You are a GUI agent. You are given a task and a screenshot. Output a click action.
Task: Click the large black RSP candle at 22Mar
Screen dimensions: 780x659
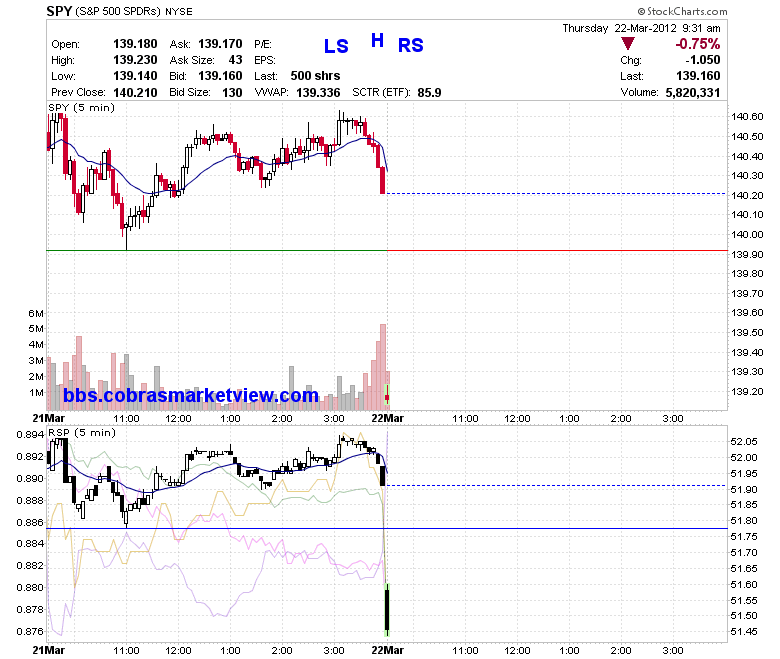click(387, 609)
